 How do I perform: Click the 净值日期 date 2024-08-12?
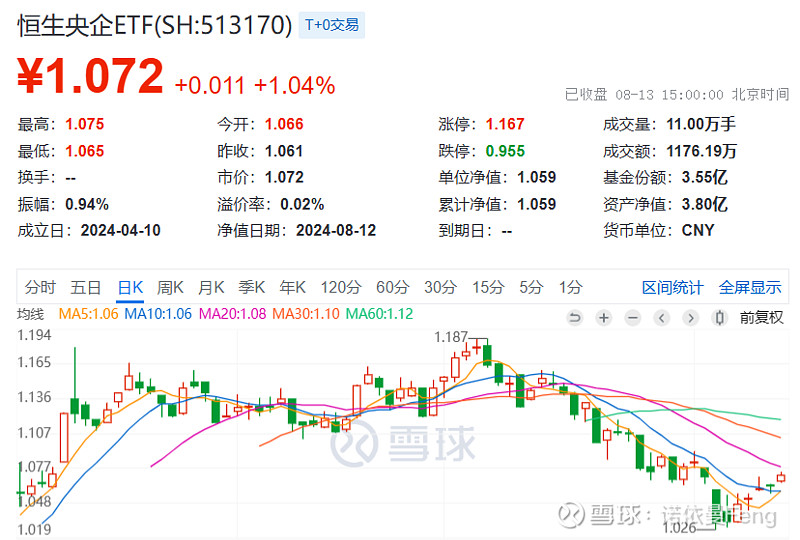point(336,230)
